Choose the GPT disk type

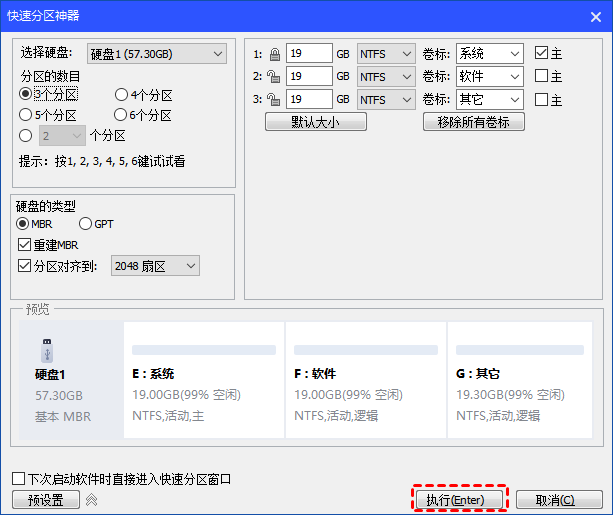coord(86,224)
